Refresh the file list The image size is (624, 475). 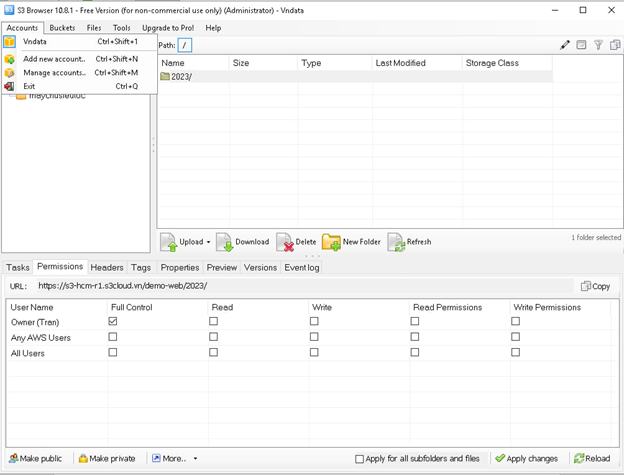pos(396,242)
